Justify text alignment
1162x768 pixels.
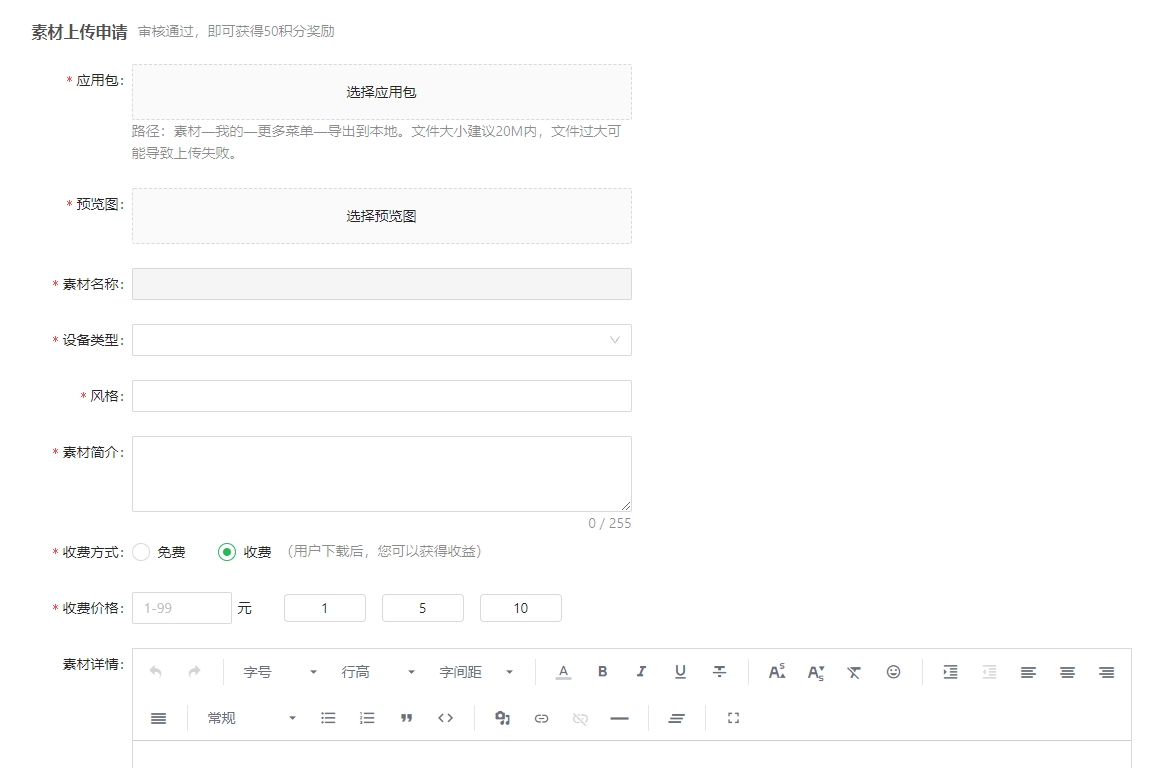pyautogui.click(x=159, y=718)
